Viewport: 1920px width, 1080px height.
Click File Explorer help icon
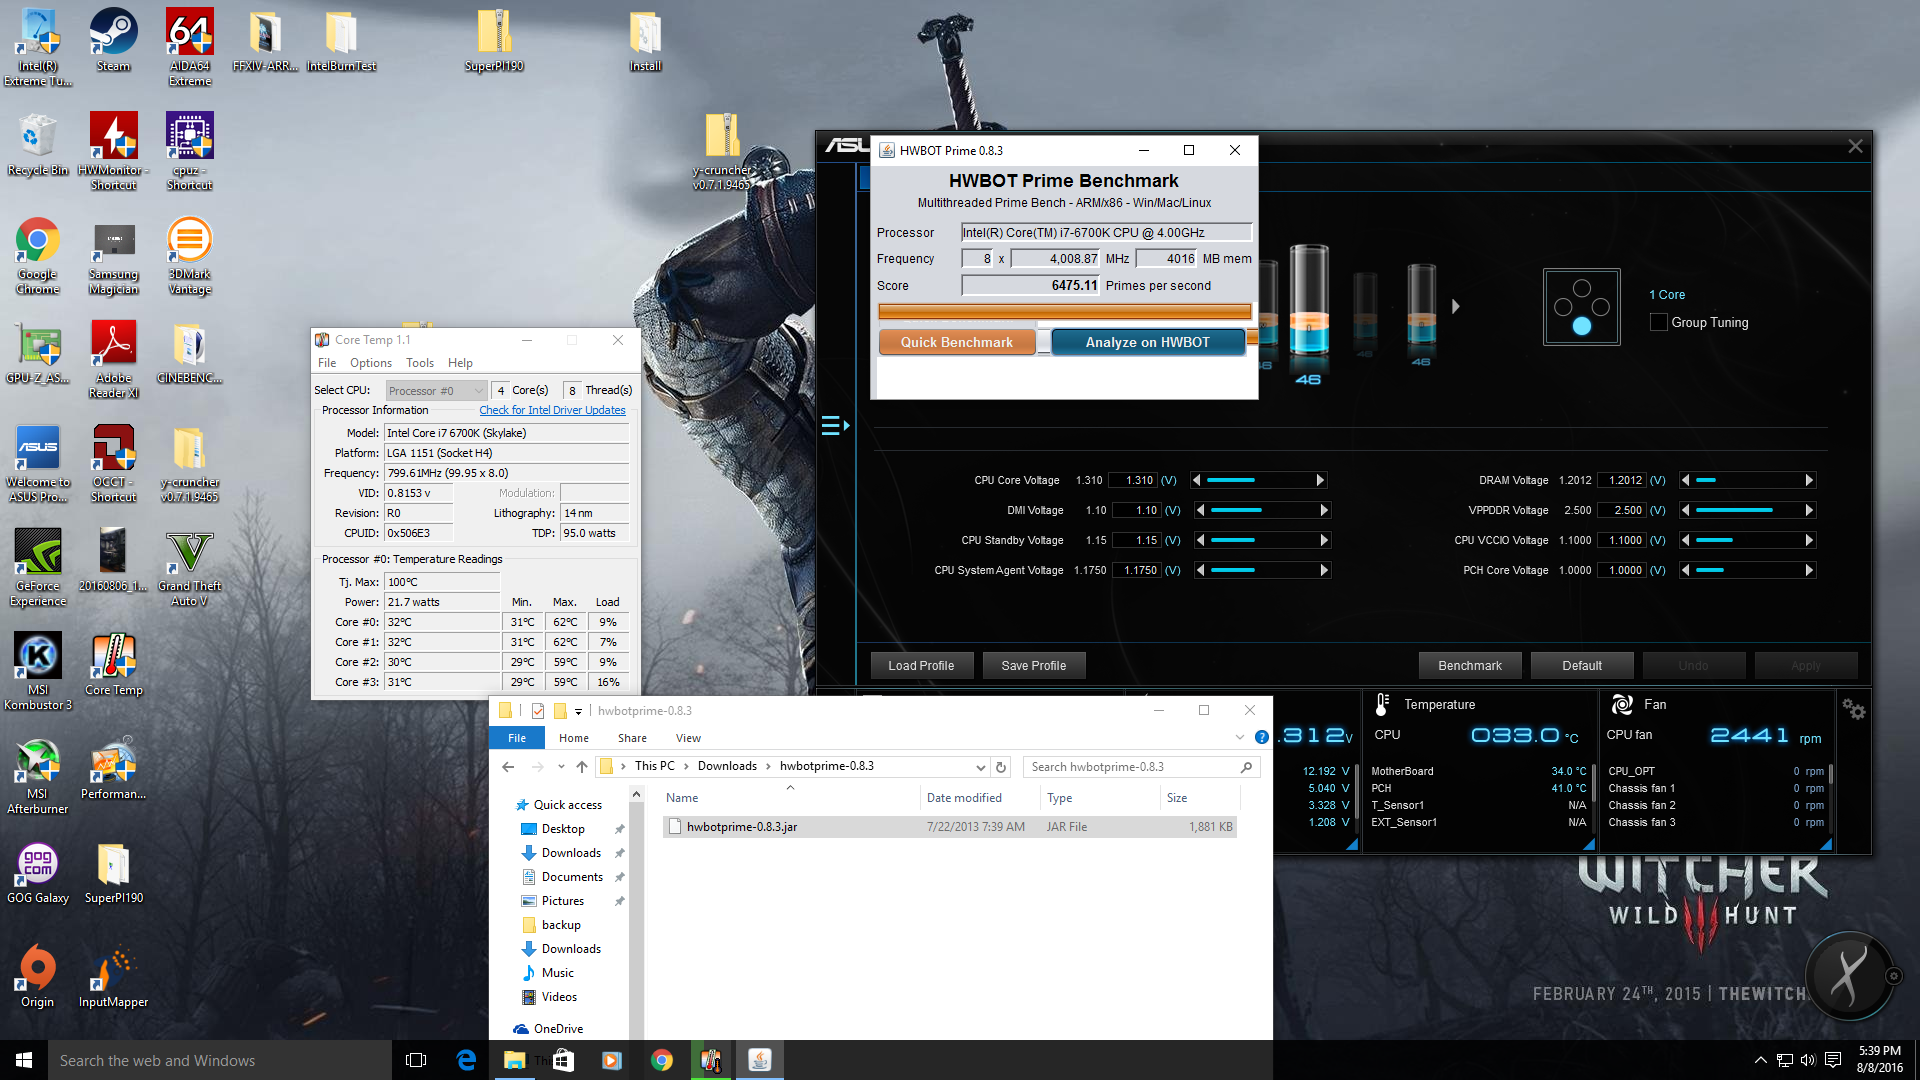(1262, 737)
